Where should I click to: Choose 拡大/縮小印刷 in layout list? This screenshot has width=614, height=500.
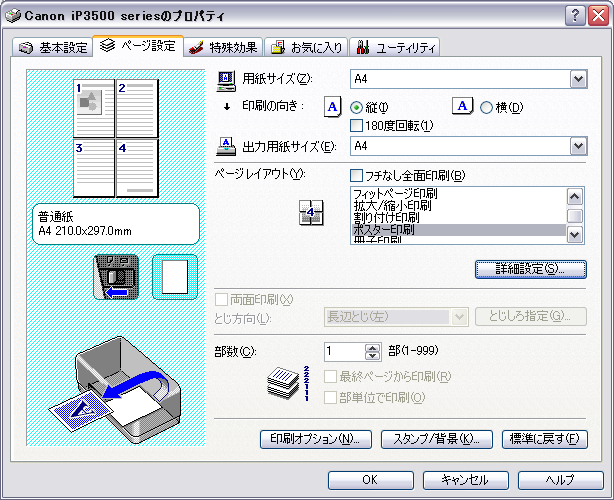coord(459,206)
